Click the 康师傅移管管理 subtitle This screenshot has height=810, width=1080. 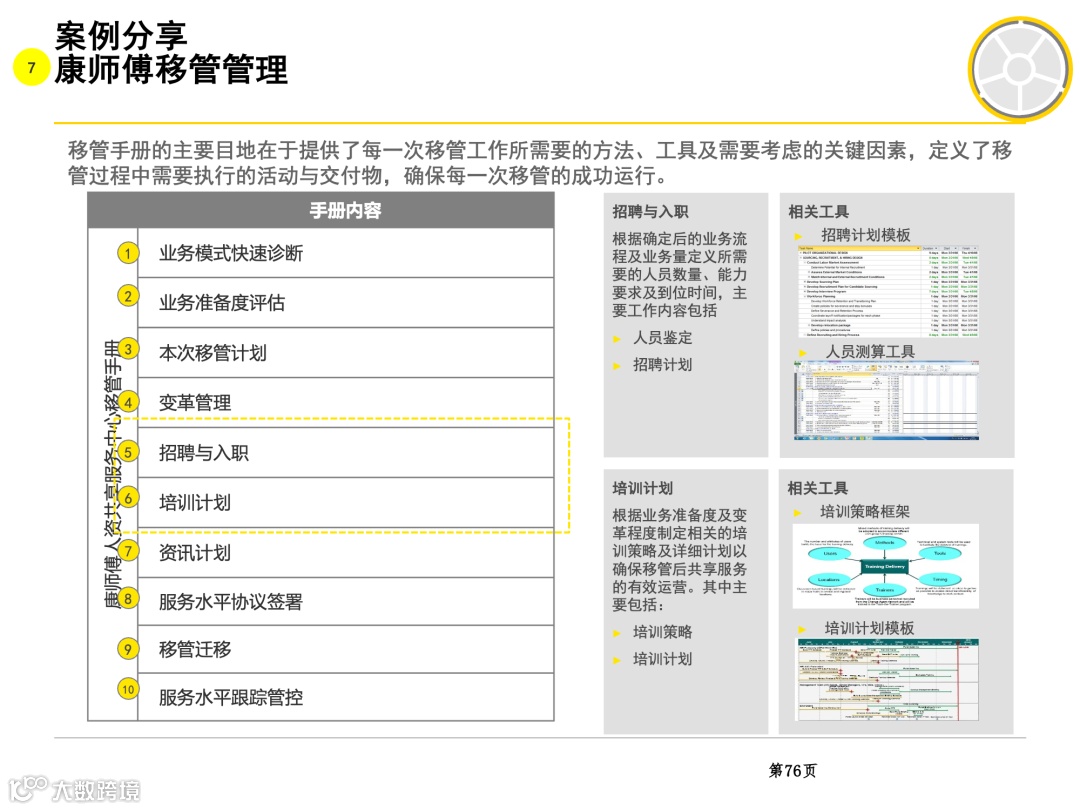click(172, 70)
